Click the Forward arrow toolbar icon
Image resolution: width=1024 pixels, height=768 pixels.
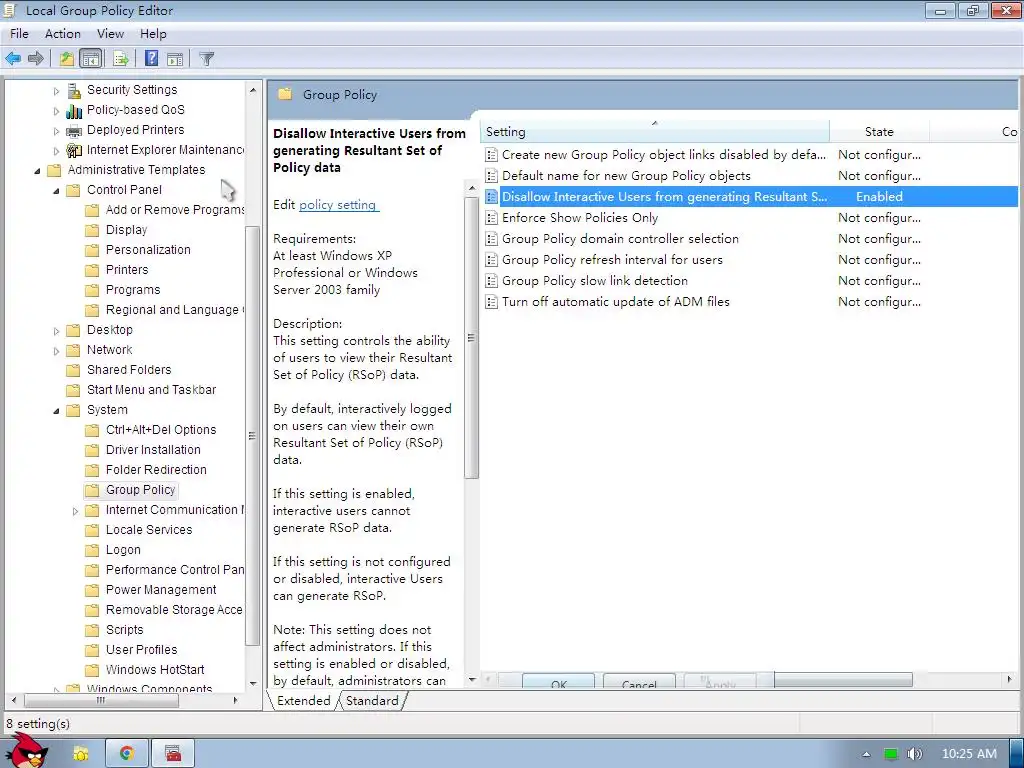[x=36, y=59]
